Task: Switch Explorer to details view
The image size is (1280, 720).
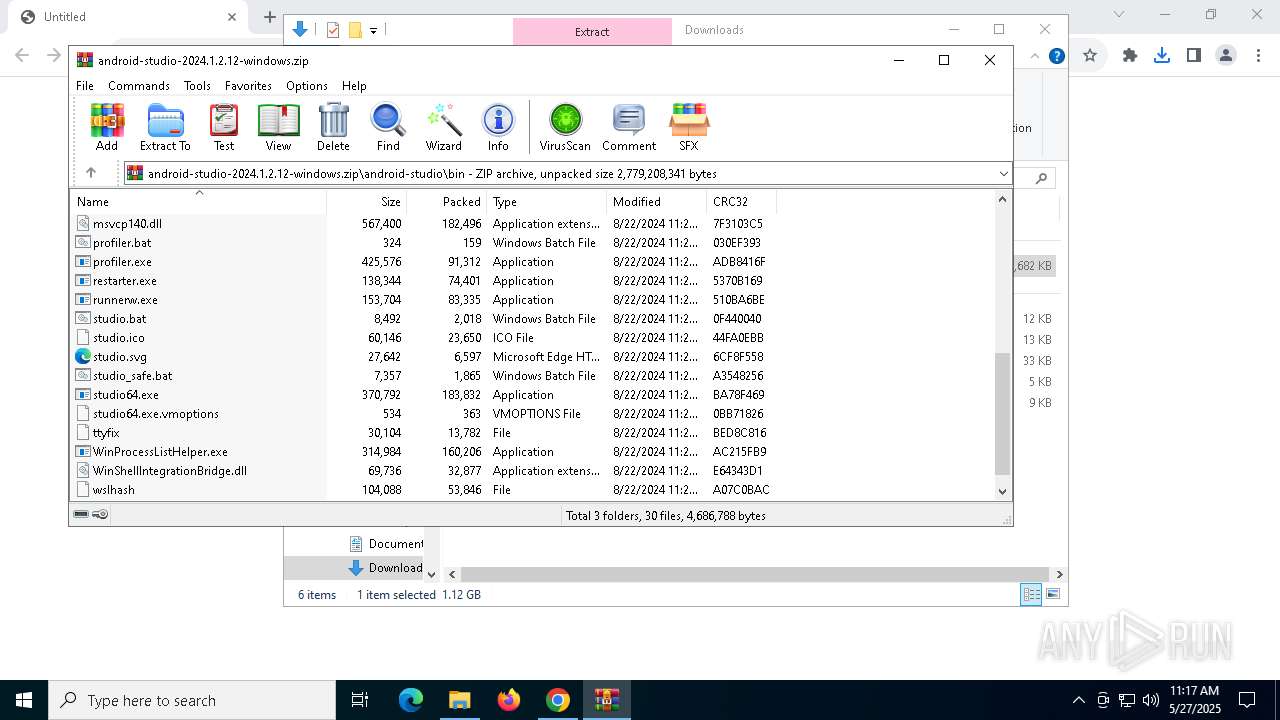Action: (x=1031, y=595)
